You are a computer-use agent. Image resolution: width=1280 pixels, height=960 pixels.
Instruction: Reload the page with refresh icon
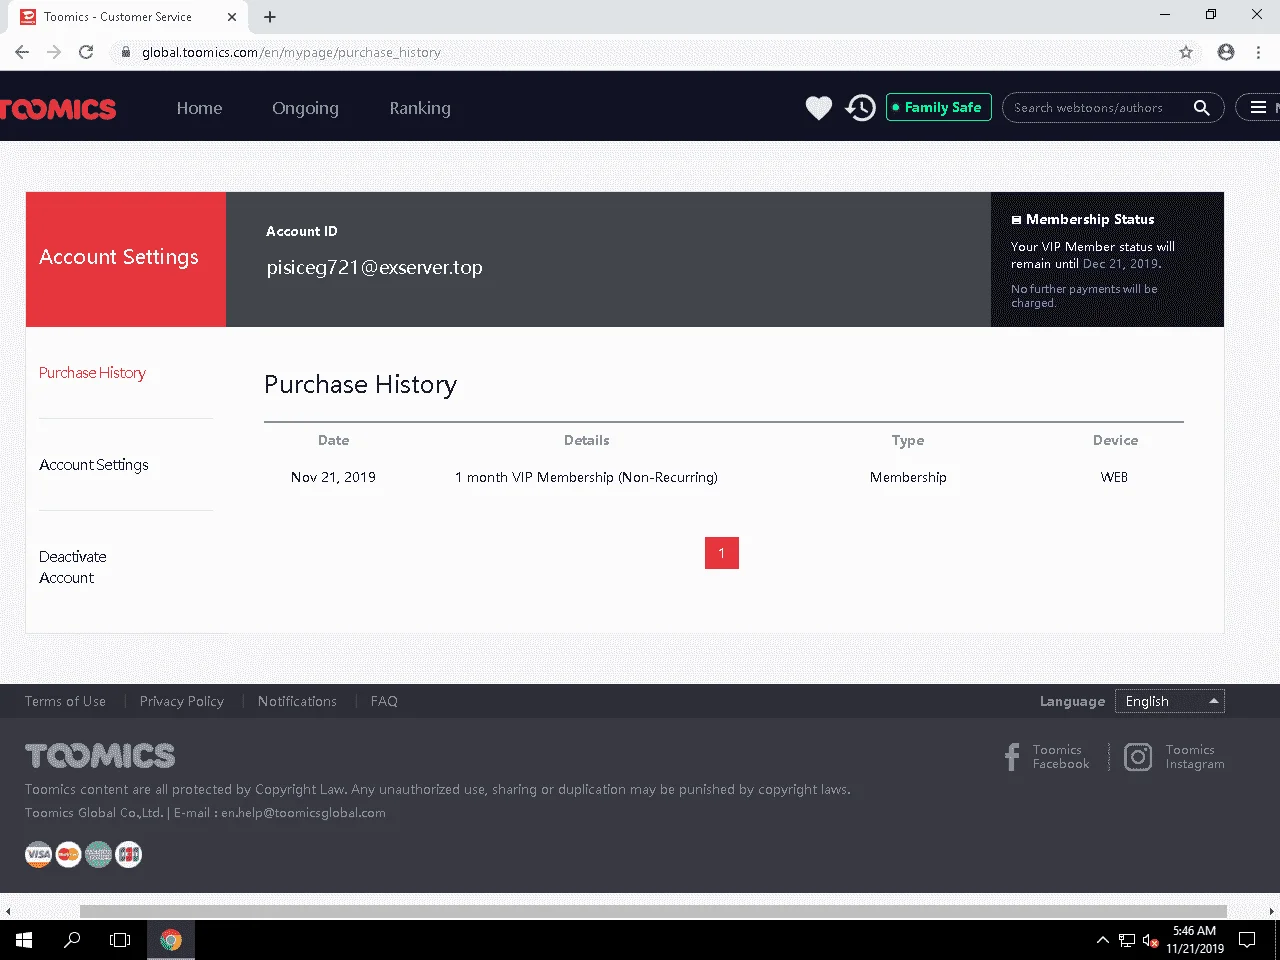[x=86, y=52]
